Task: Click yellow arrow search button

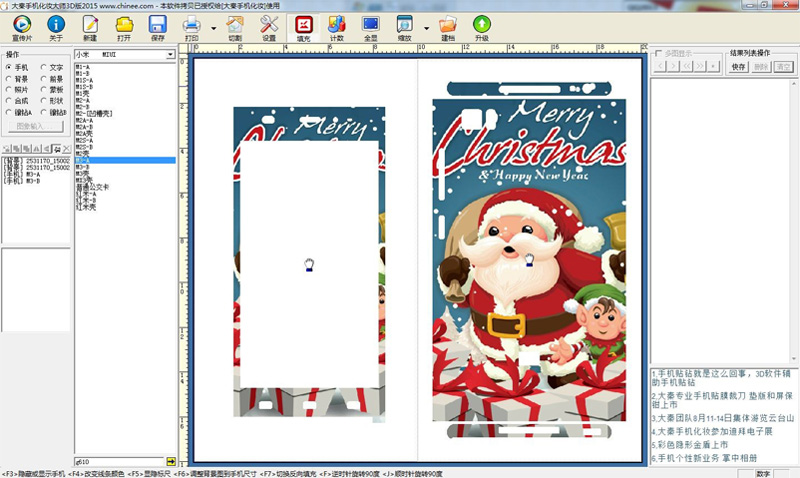Action: tap(171, 462)
